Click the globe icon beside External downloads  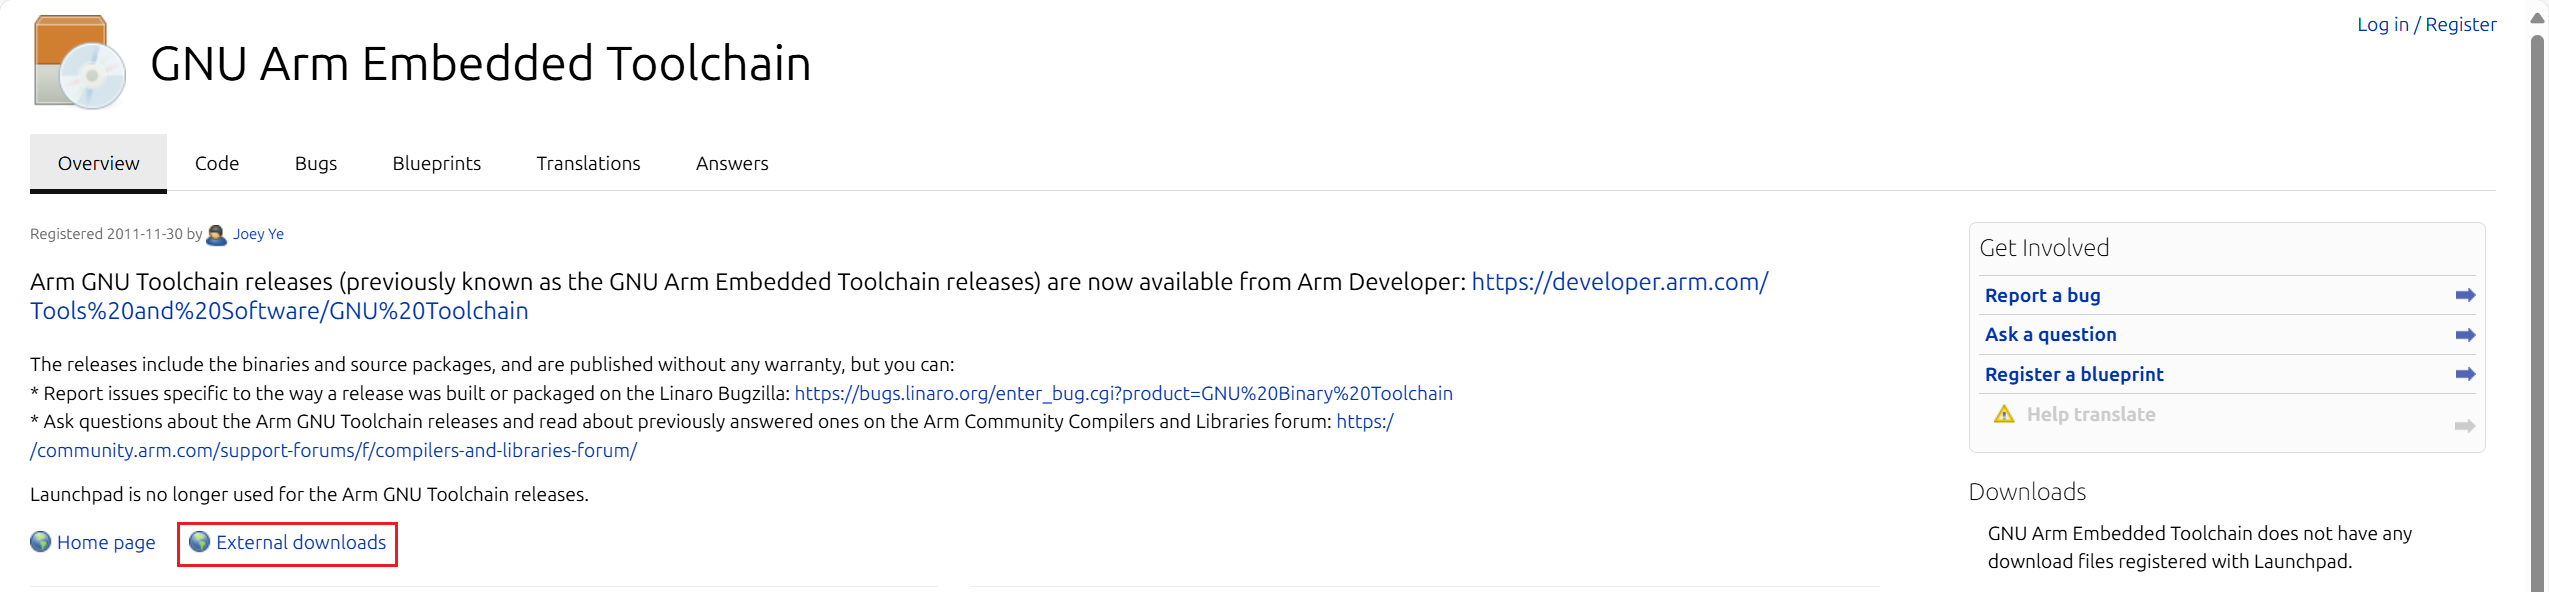(x=199, y=542)
